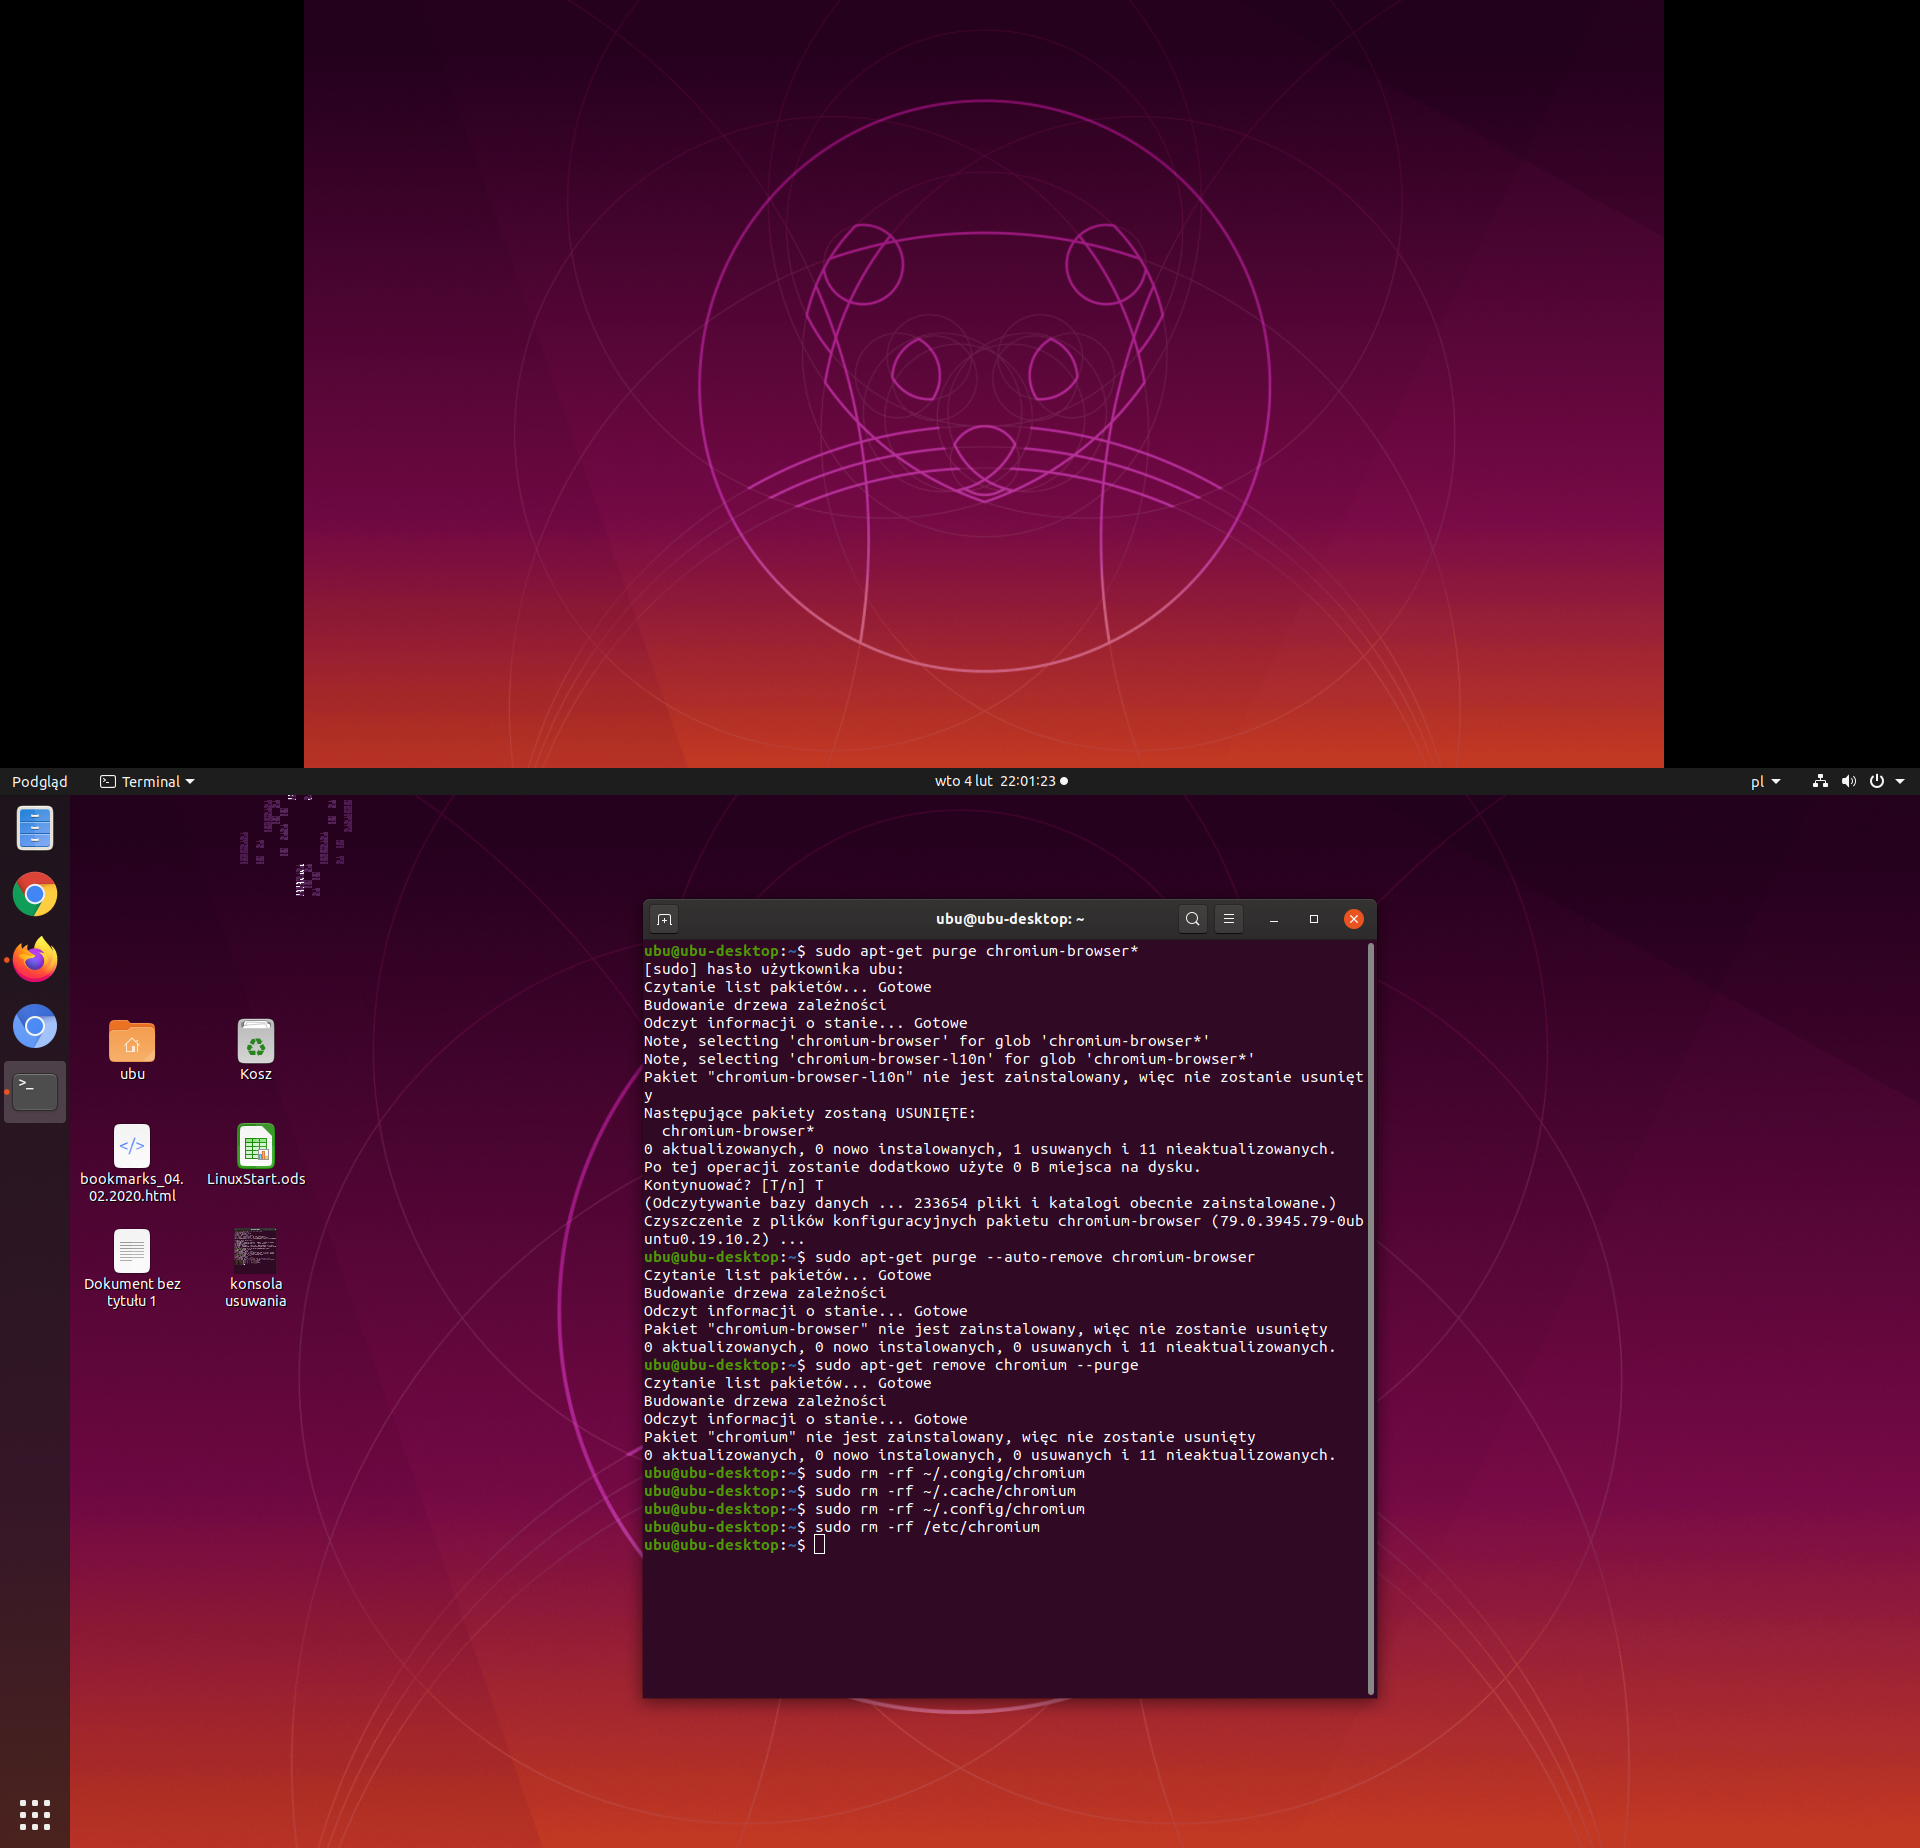This screenshot has width=1920, height=1848.
Task: Launch Firefox from the dock
Action: point(35,960)
